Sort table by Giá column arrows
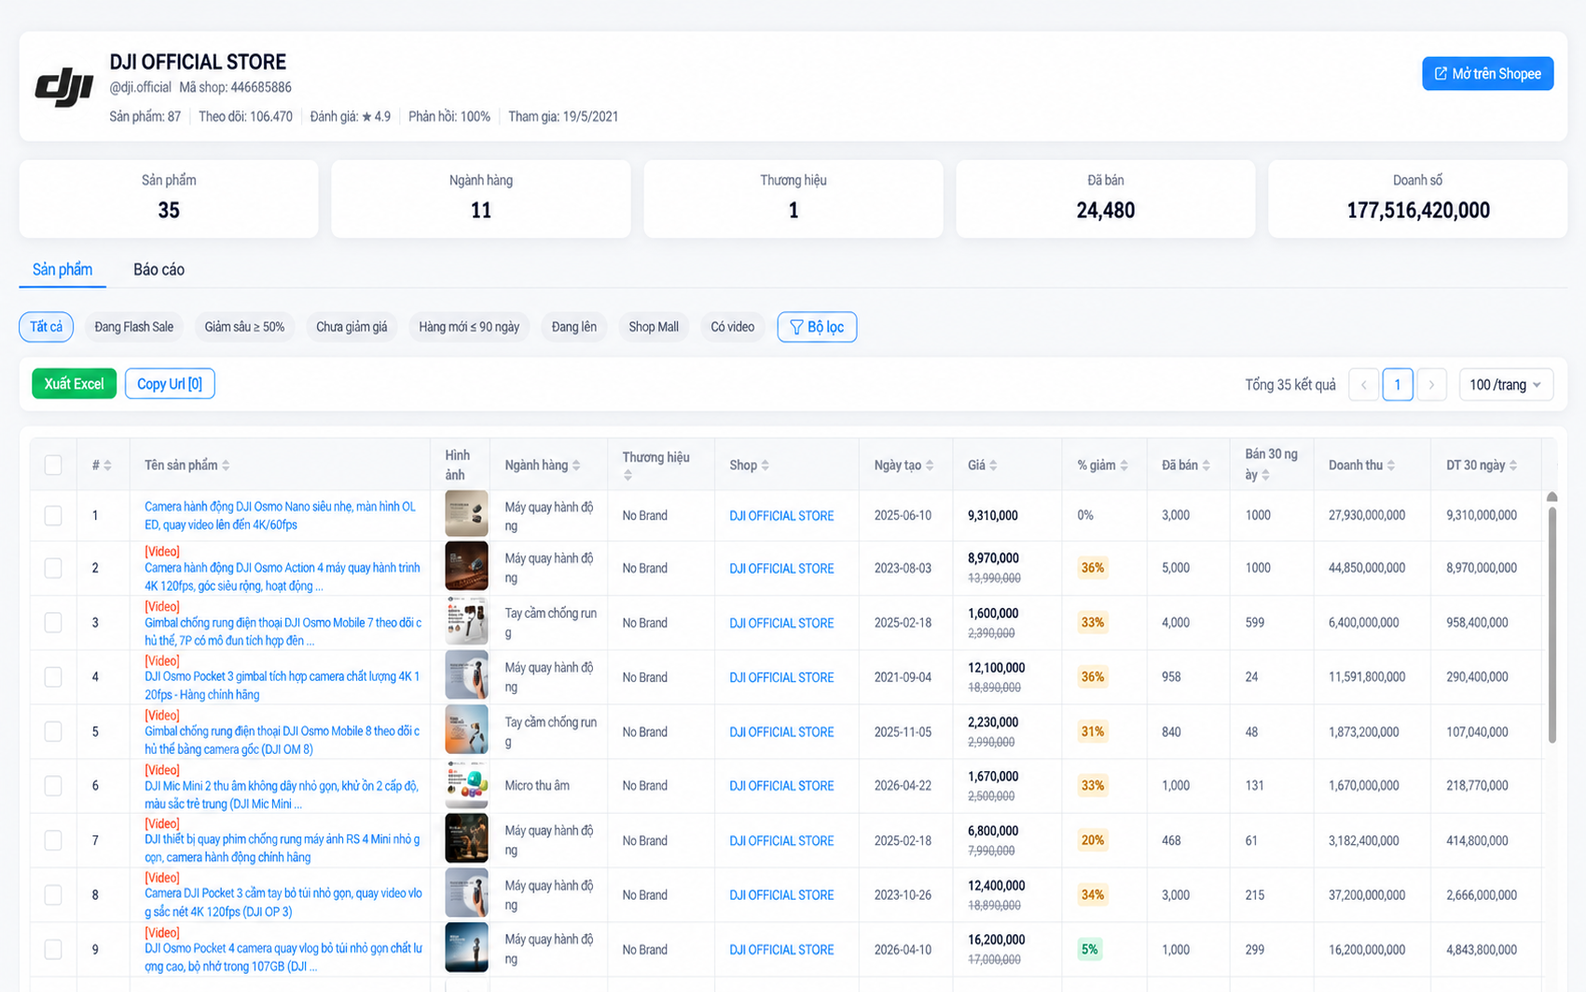Image resolution: width=1586 pixels, height=992 pixels. point(993,465)
